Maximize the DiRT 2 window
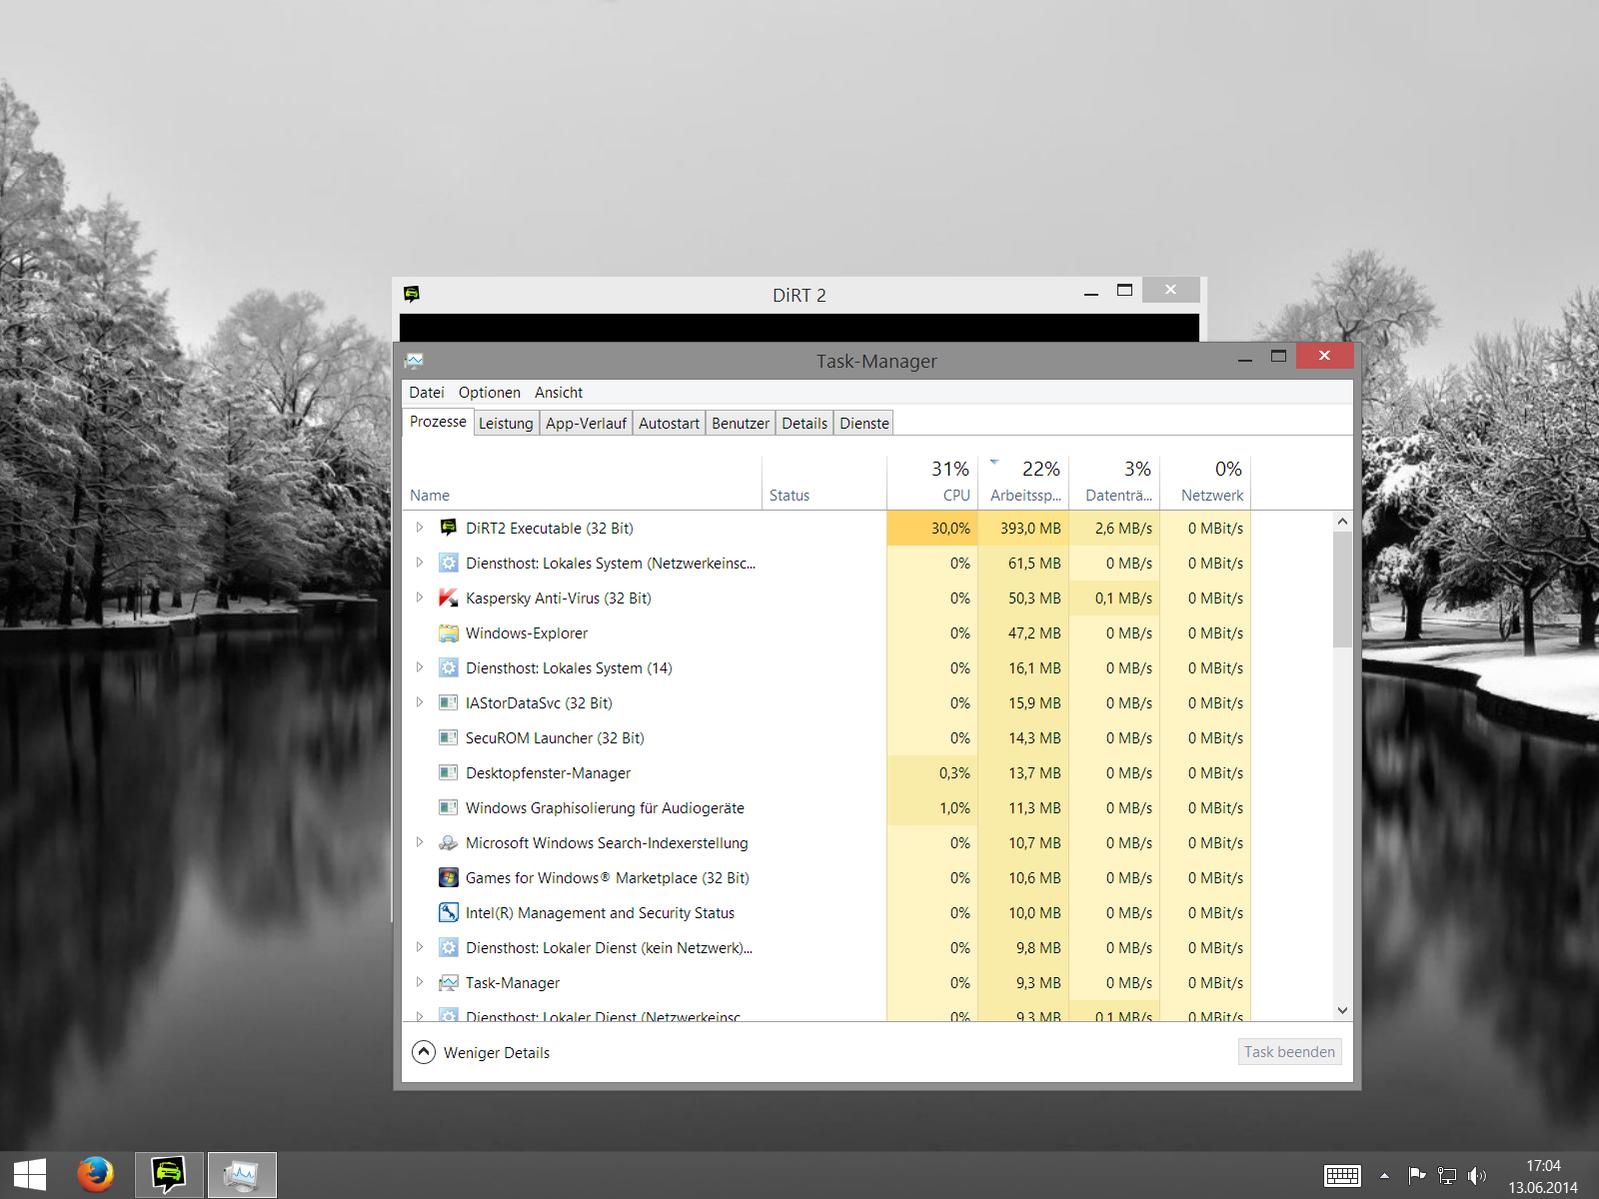1599x1199 pixels. (1125, 291)
